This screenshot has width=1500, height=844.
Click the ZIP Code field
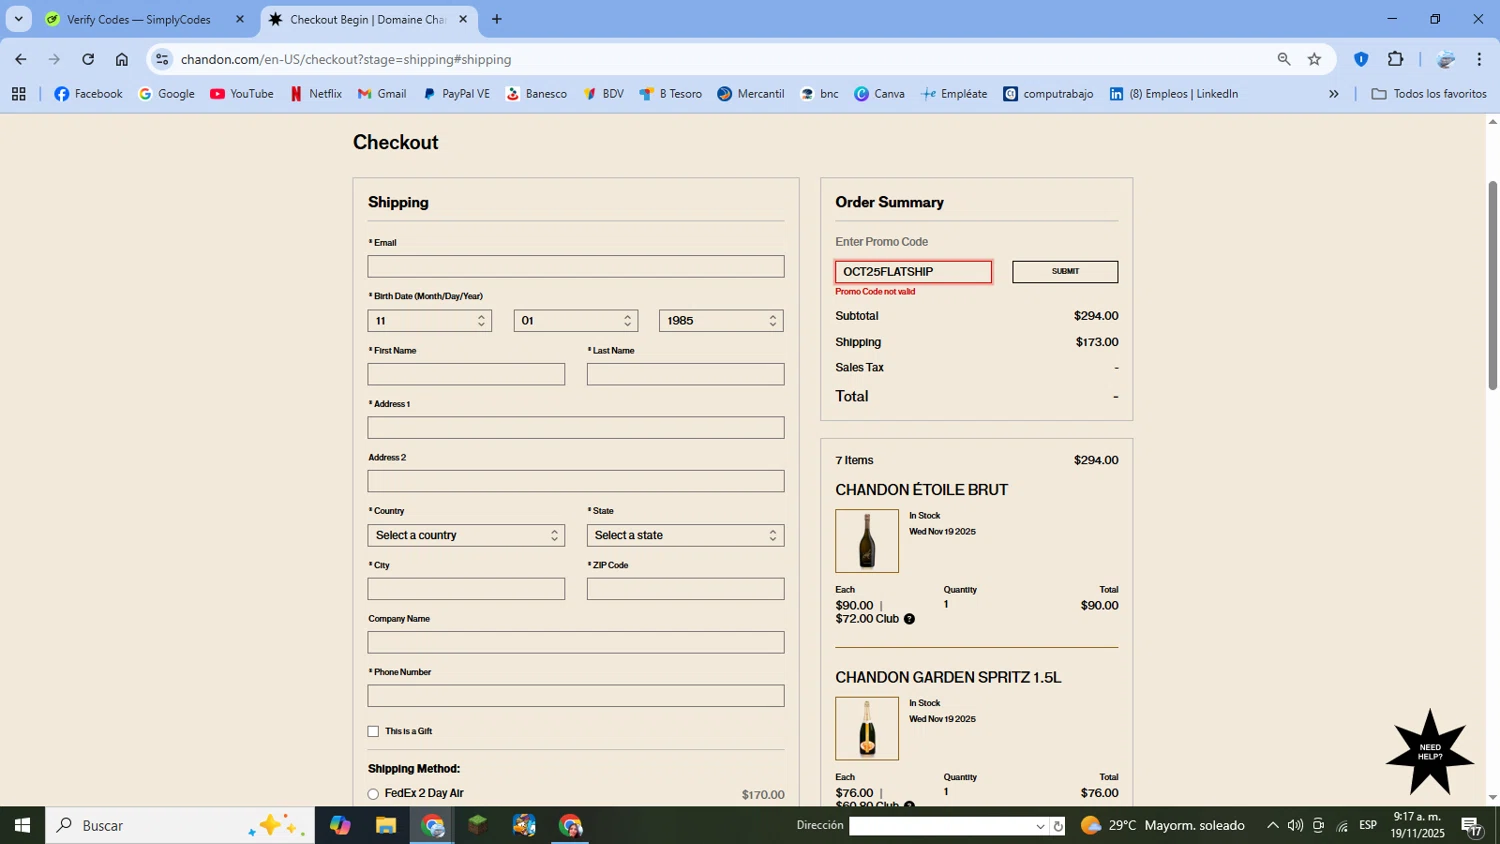pos(685,589)
